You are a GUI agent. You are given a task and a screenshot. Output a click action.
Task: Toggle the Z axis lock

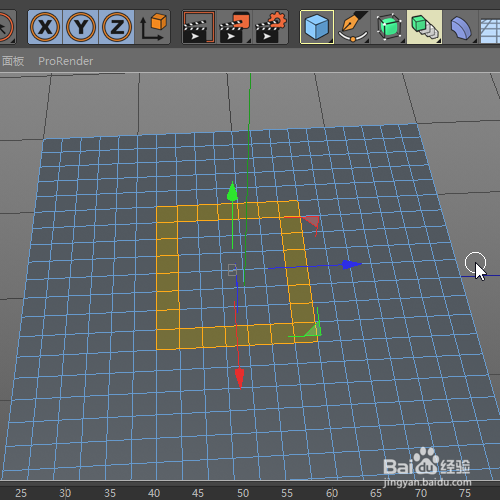(116, 27)
